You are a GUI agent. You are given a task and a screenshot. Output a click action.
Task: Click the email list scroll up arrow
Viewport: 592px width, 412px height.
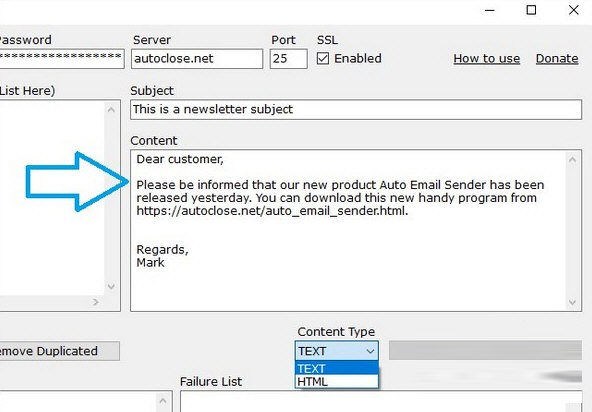pos(111,110)
